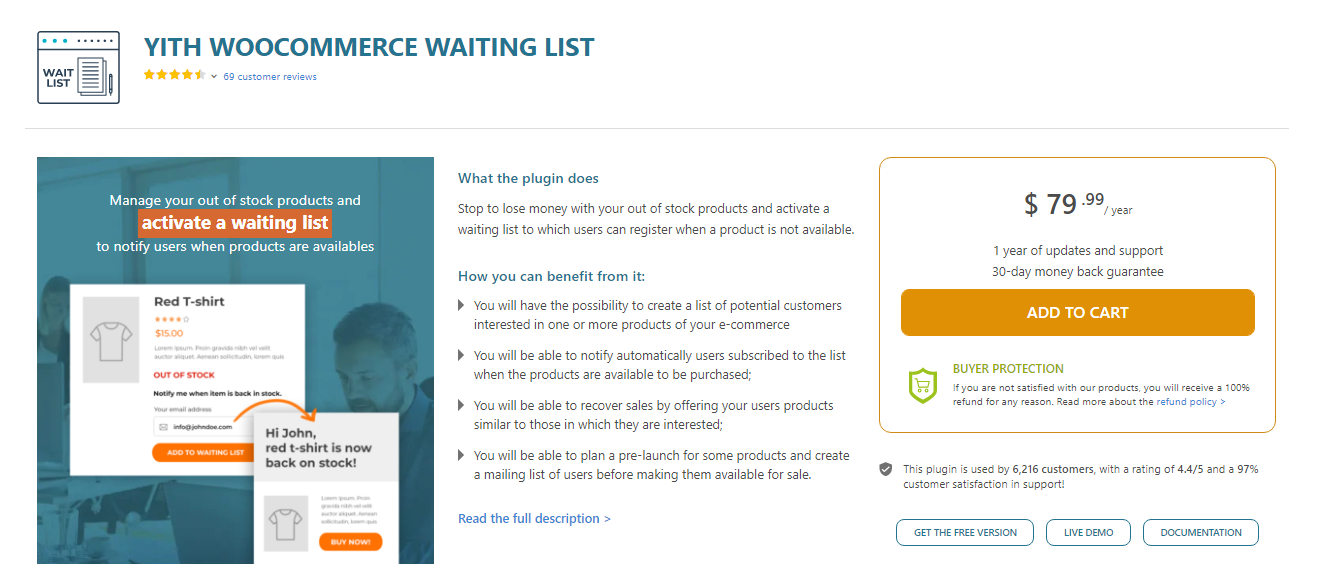1319x564 pixels.
Task: Get the free version of the plugin
Action: click(x=965, y=533)
